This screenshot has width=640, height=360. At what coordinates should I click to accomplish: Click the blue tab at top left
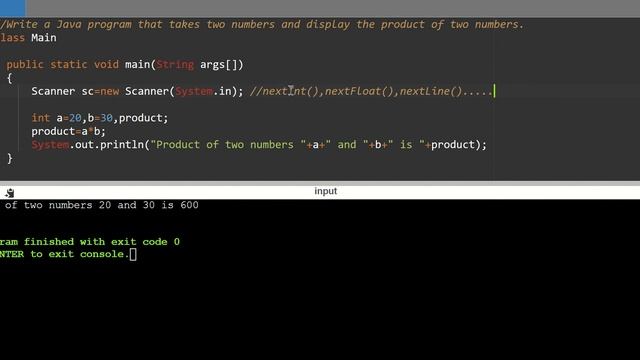coord(13,8)
